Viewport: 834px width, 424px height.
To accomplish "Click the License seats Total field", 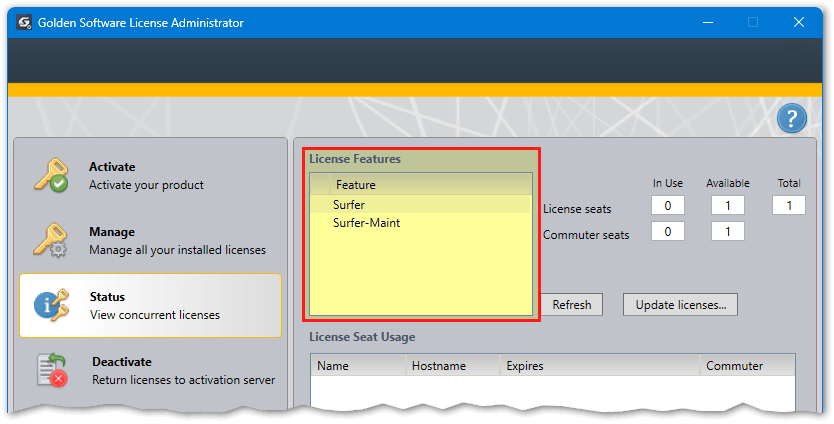I will [789, 205].
